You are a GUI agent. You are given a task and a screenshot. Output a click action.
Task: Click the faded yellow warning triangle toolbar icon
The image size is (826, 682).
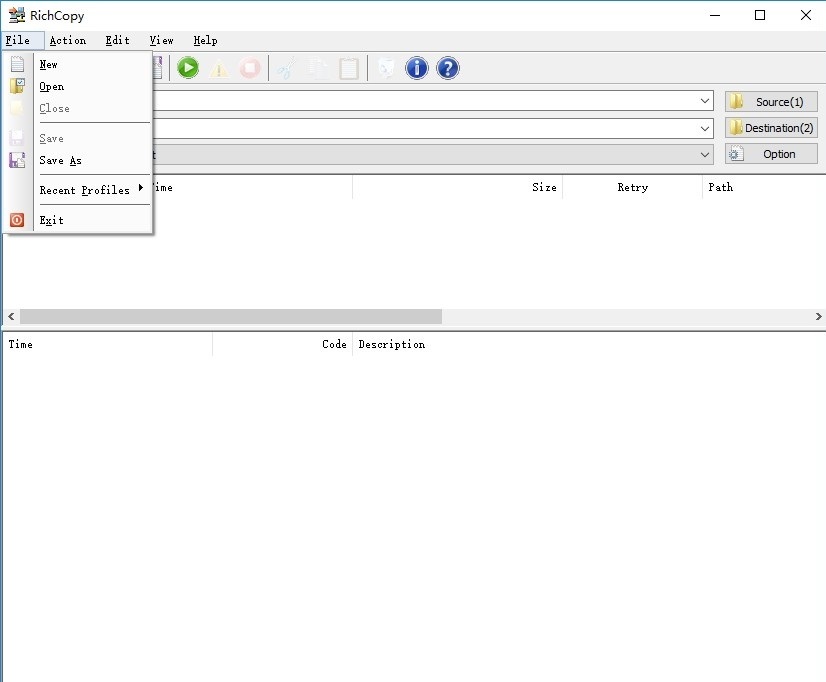coord(219,68)
